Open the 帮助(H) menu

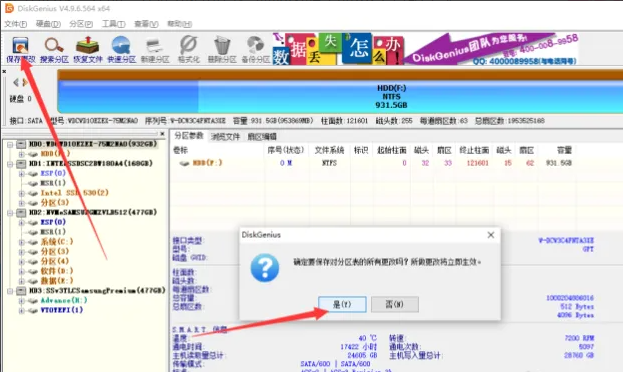coord(180,24)
